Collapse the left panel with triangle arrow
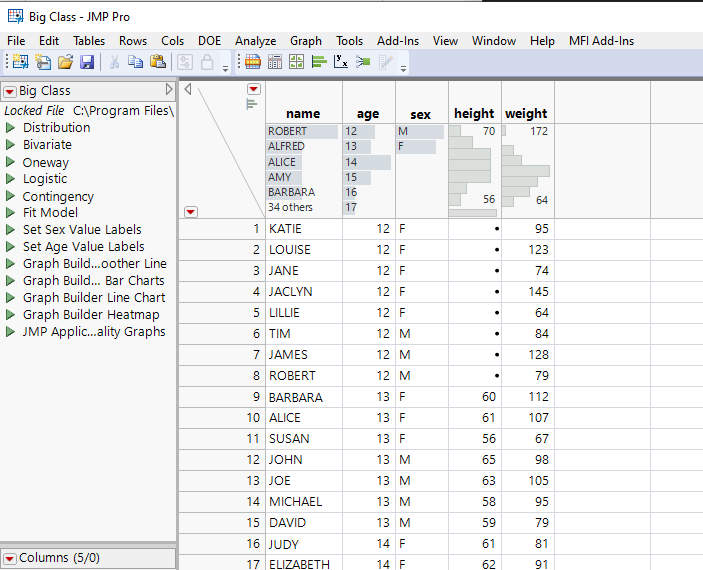Viewport: 703px width, 570px height. point(187,89)
